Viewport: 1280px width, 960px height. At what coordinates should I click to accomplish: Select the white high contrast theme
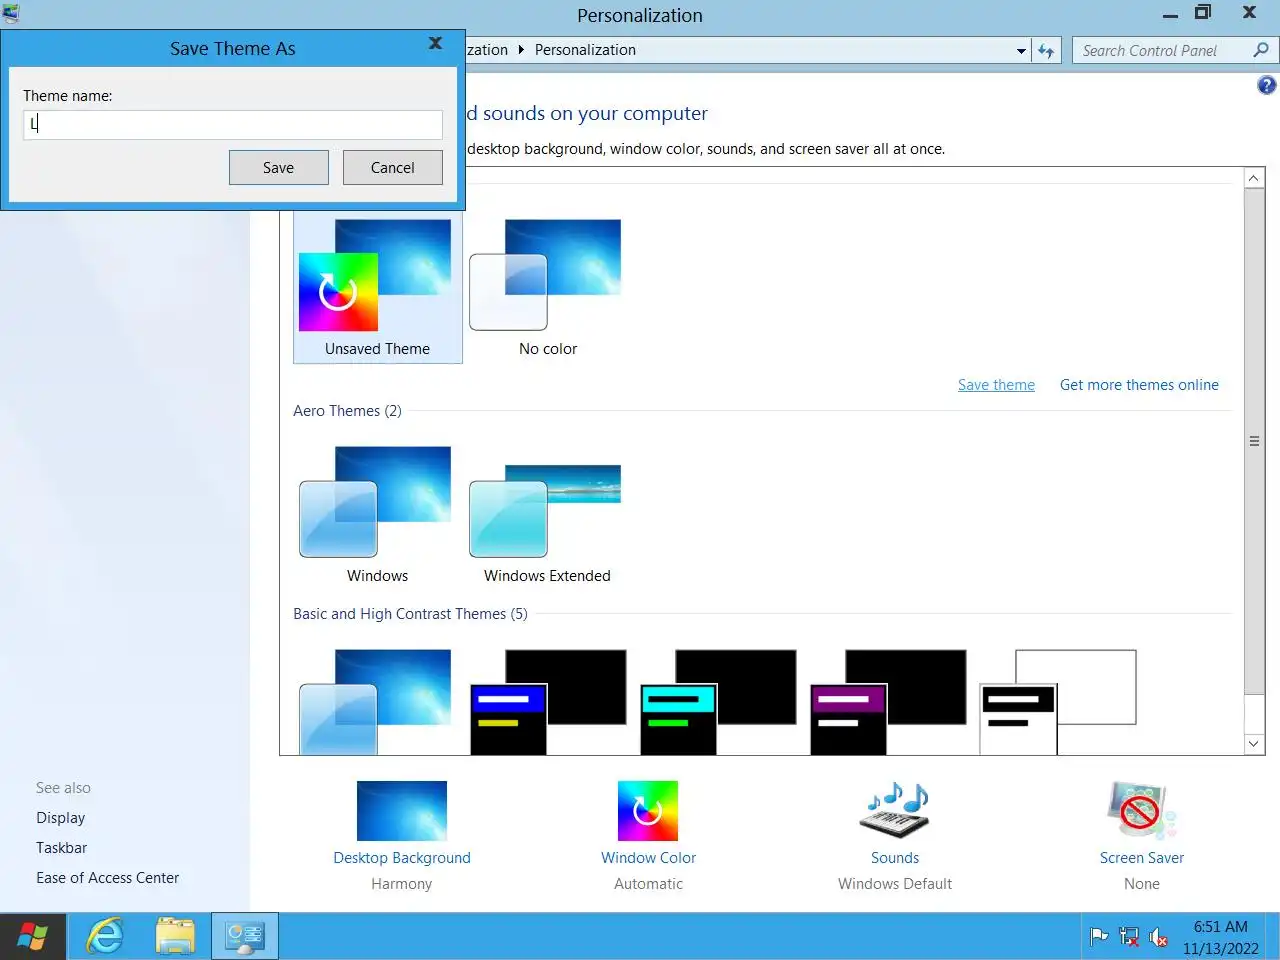tap(1058, 702)
